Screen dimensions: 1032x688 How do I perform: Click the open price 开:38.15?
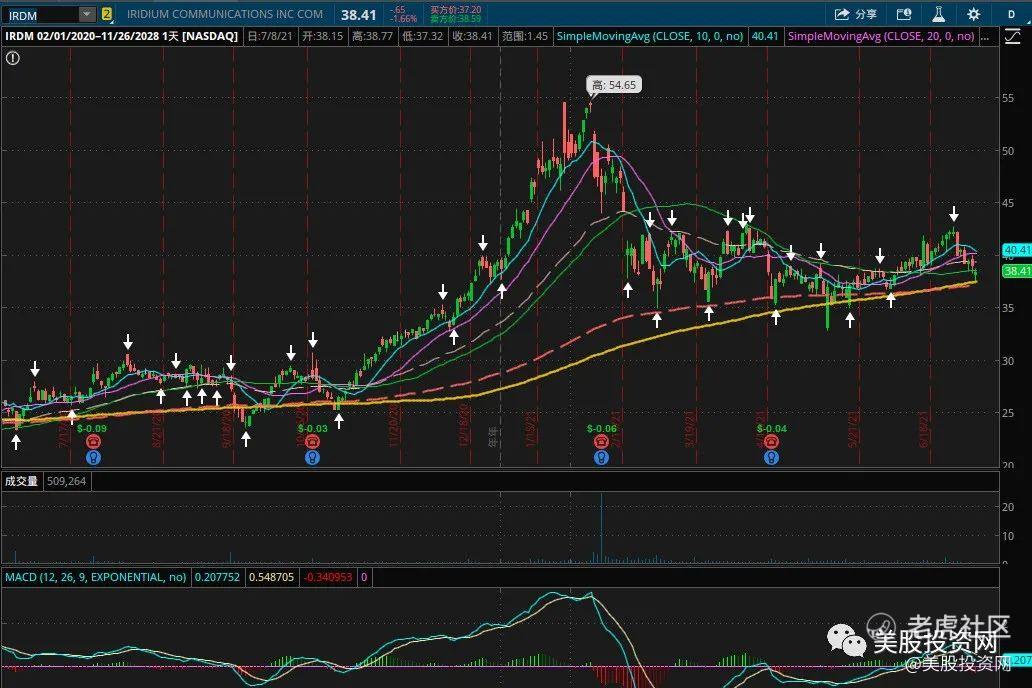point(322,36)
